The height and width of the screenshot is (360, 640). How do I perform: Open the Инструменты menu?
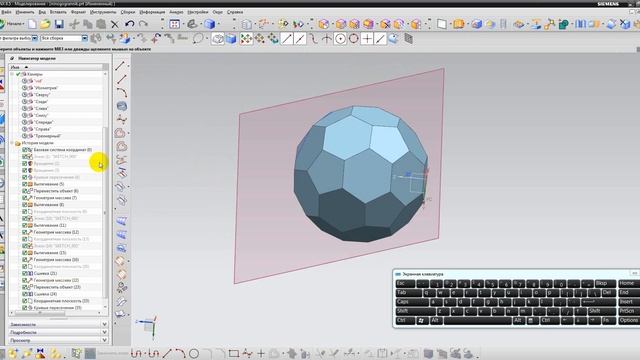point(103,12)
